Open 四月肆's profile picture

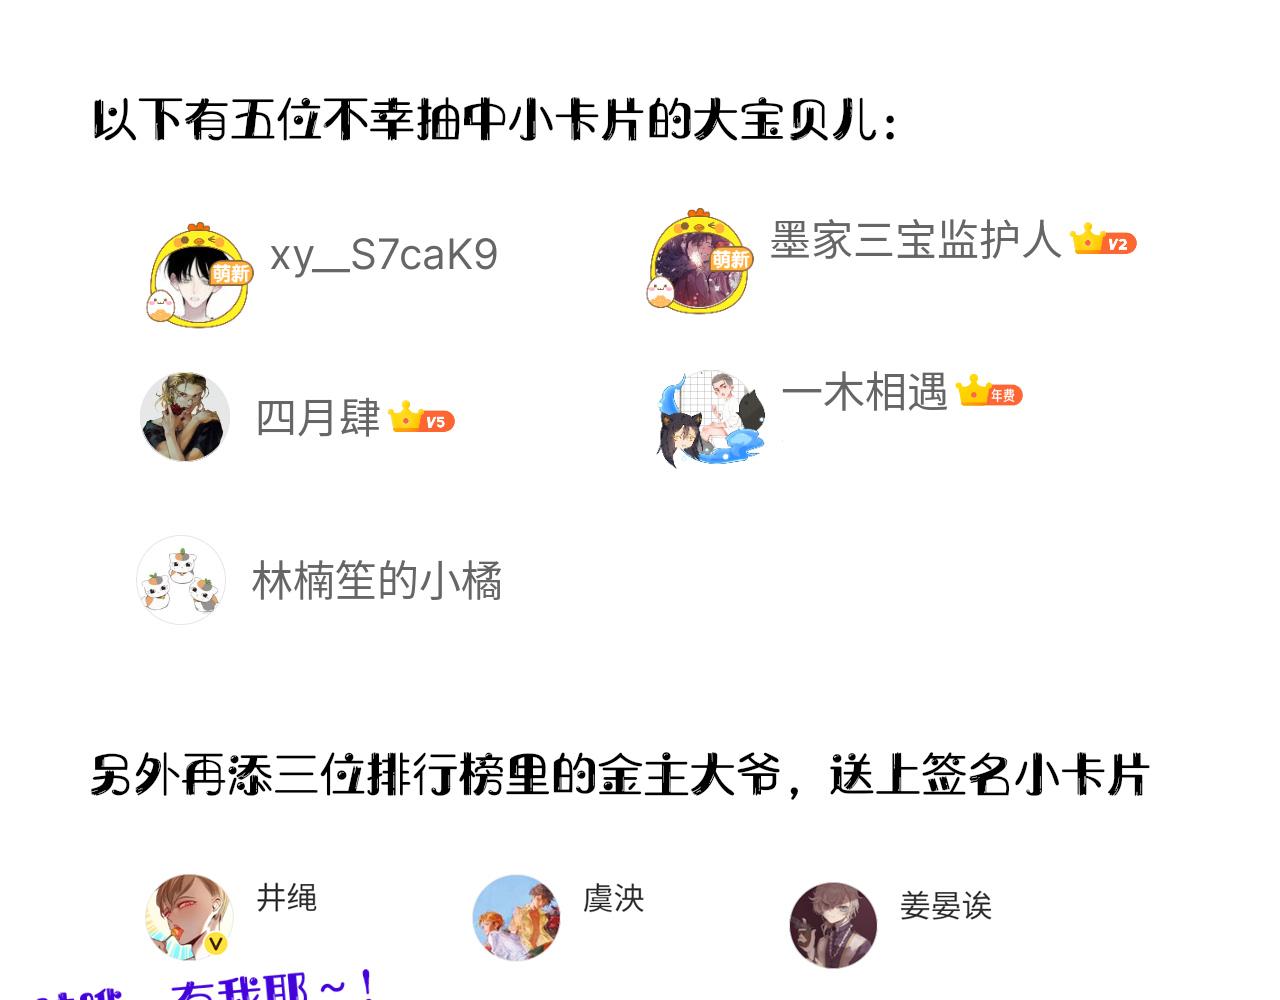pos(185,417)
